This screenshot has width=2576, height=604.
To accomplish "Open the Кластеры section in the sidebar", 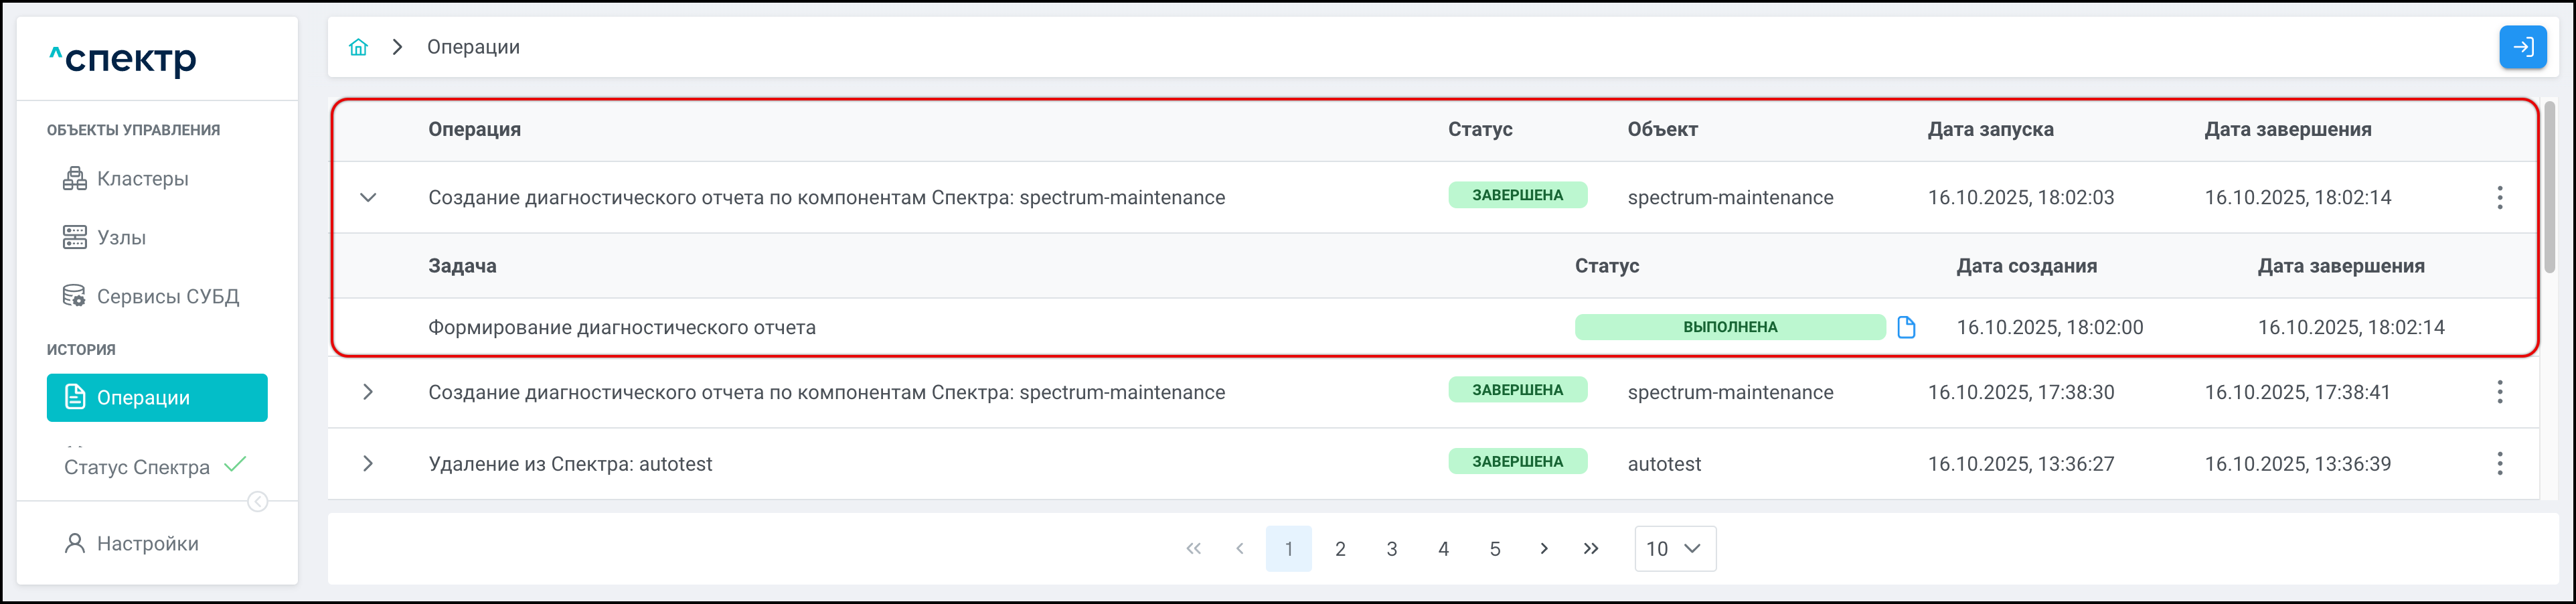I will (142, 179).
